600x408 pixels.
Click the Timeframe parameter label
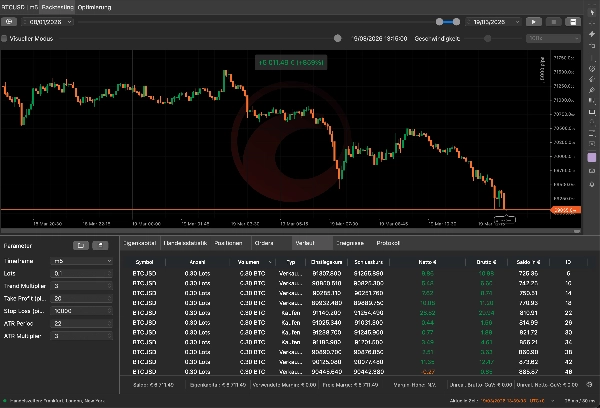(x=19, y=261)
